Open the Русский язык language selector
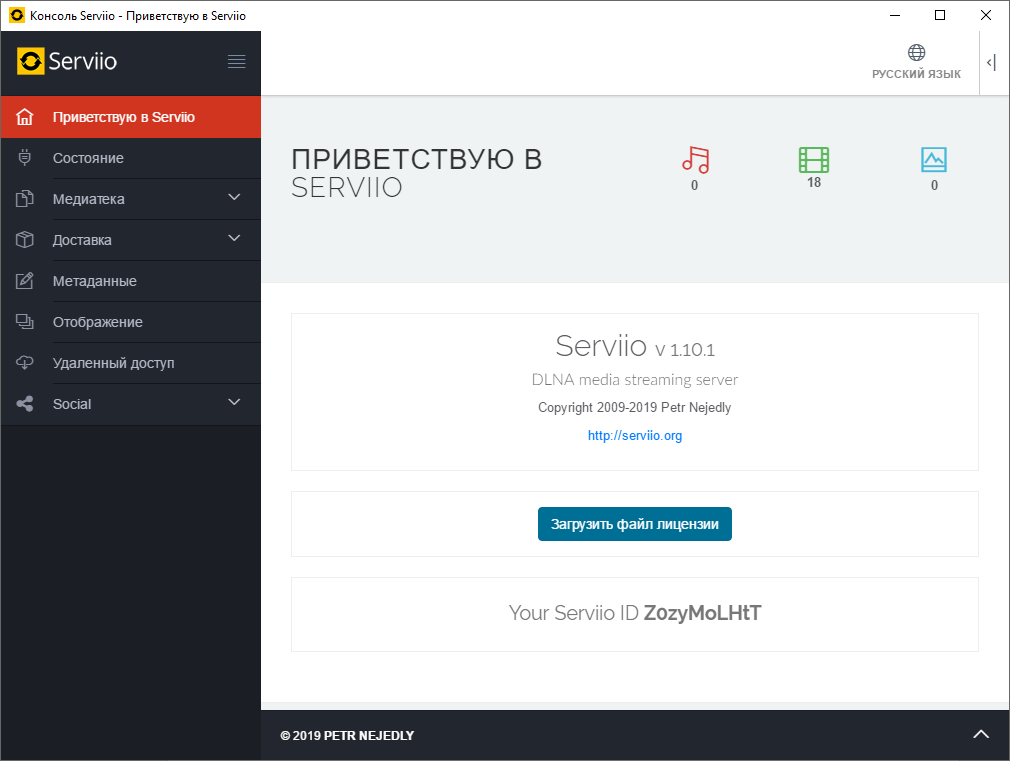1010x761 pixels. coord(916,63)
